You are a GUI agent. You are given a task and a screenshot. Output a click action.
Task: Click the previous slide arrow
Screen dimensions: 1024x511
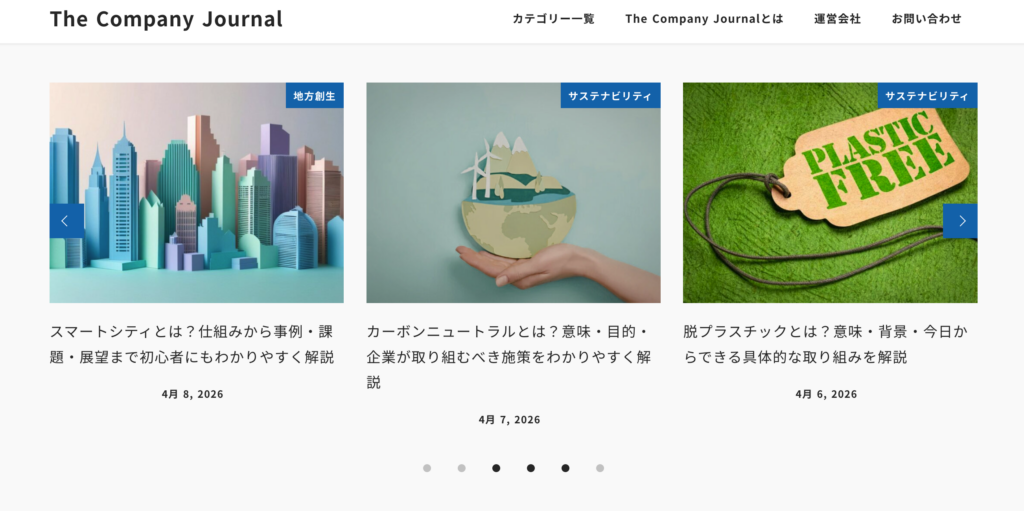pos(67,221)
